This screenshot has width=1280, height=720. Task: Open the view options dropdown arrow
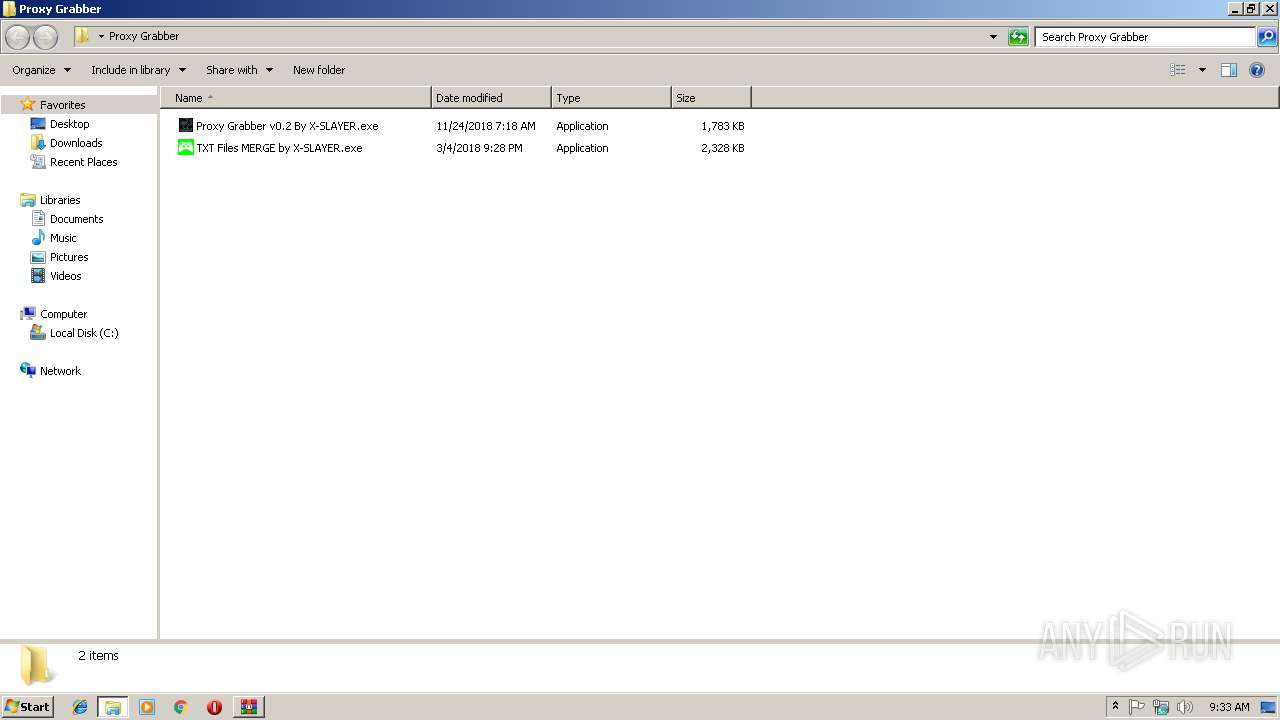[1202, 70]
